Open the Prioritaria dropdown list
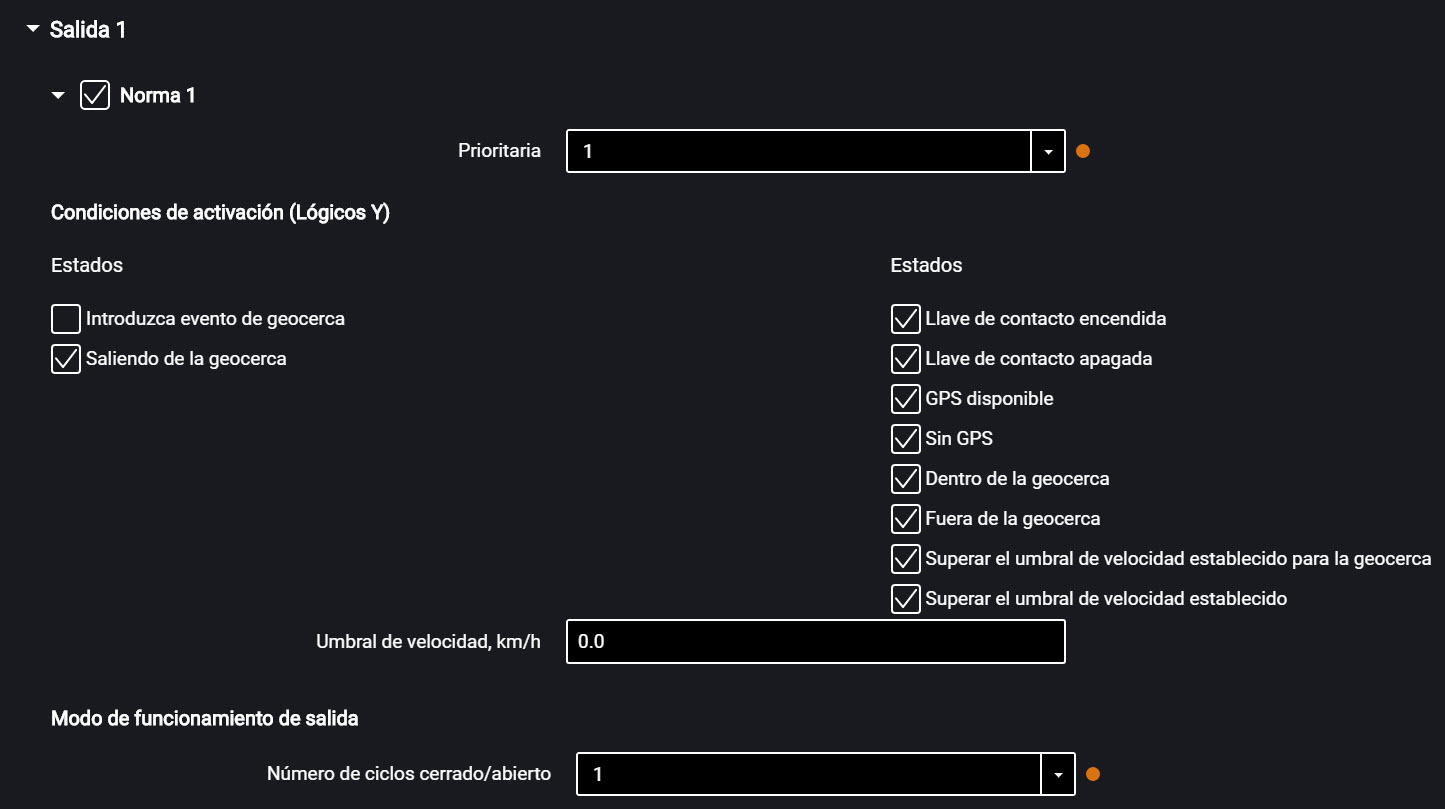 (1047, 151)
